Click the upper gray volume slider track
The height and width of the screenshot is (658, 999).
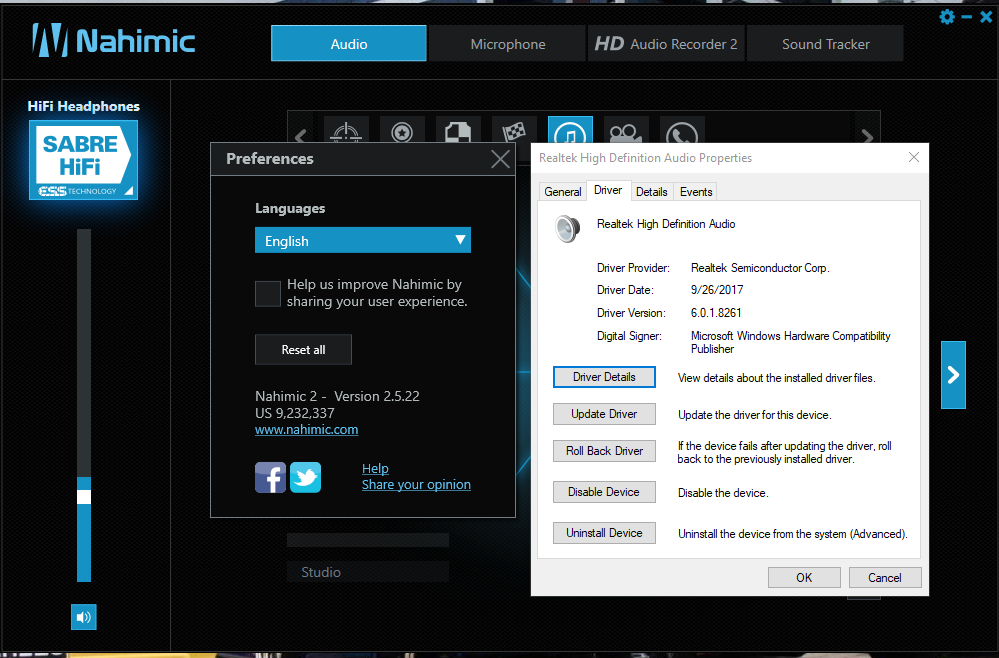pyautogui.click(x=84, y=353)
